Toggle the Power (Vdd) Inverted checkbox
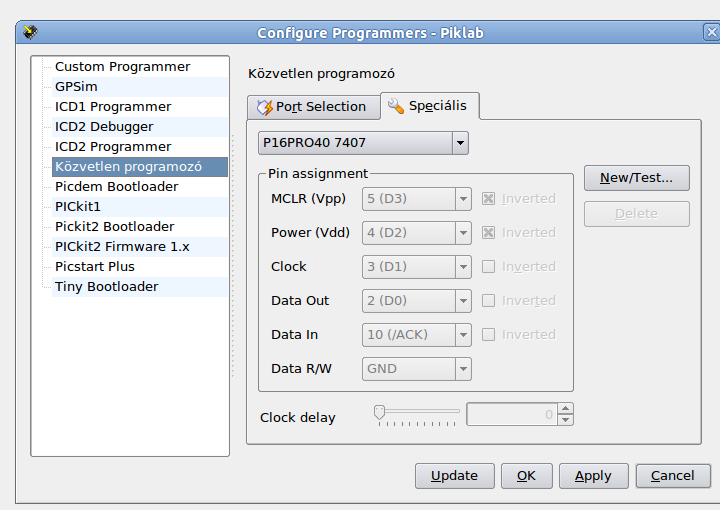Viewport: 720px width, 510px height. pos(489,233)
